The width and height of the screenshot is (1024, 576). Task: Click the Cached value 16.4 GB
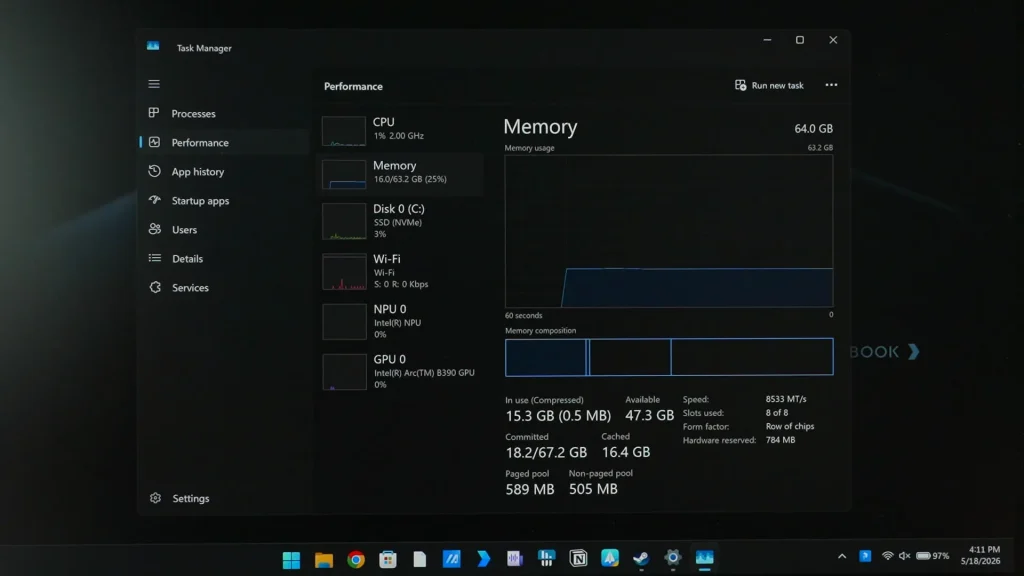626,453
